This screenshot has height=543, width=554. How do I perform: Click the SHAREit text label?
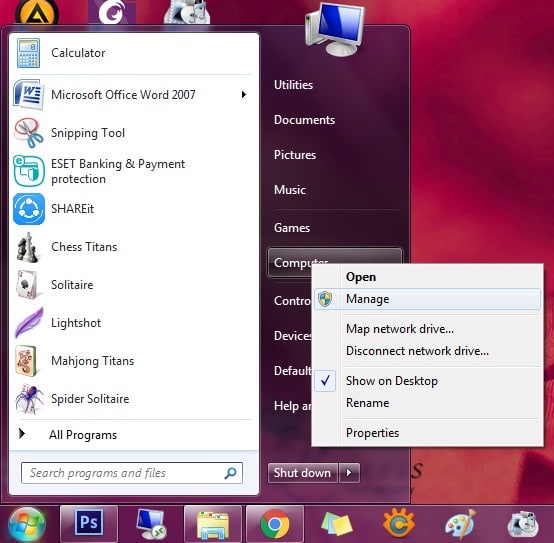tap(72, 209)
